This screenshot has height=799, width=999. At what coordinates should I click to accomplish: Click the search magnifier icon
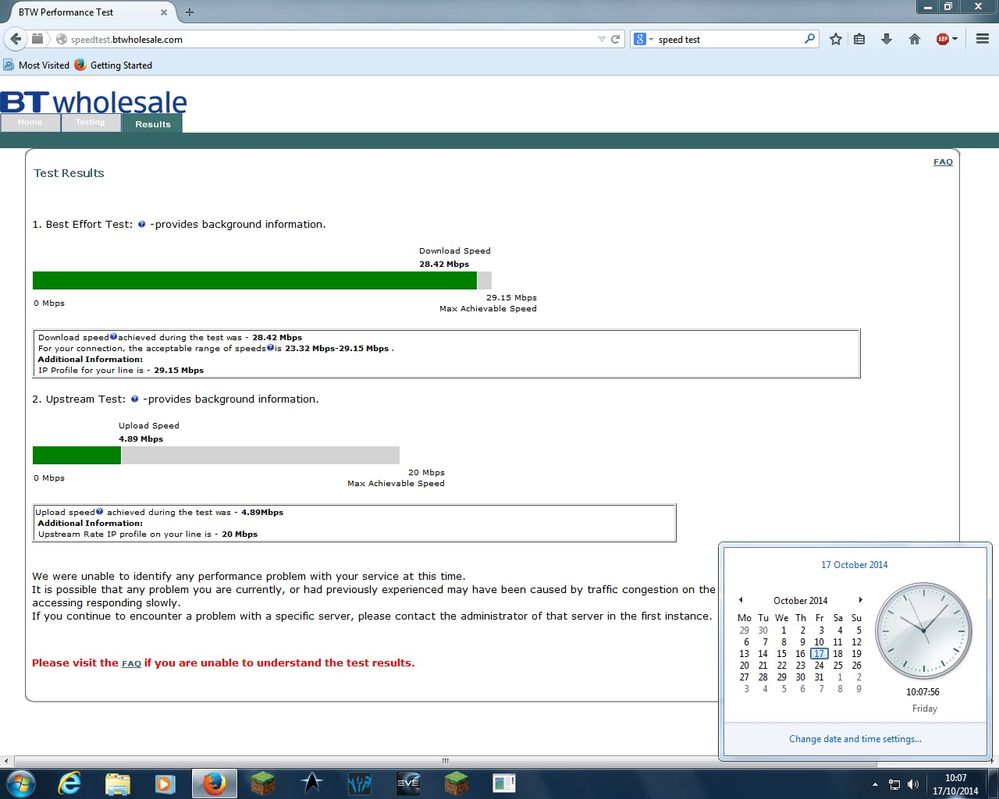[809, 39]
